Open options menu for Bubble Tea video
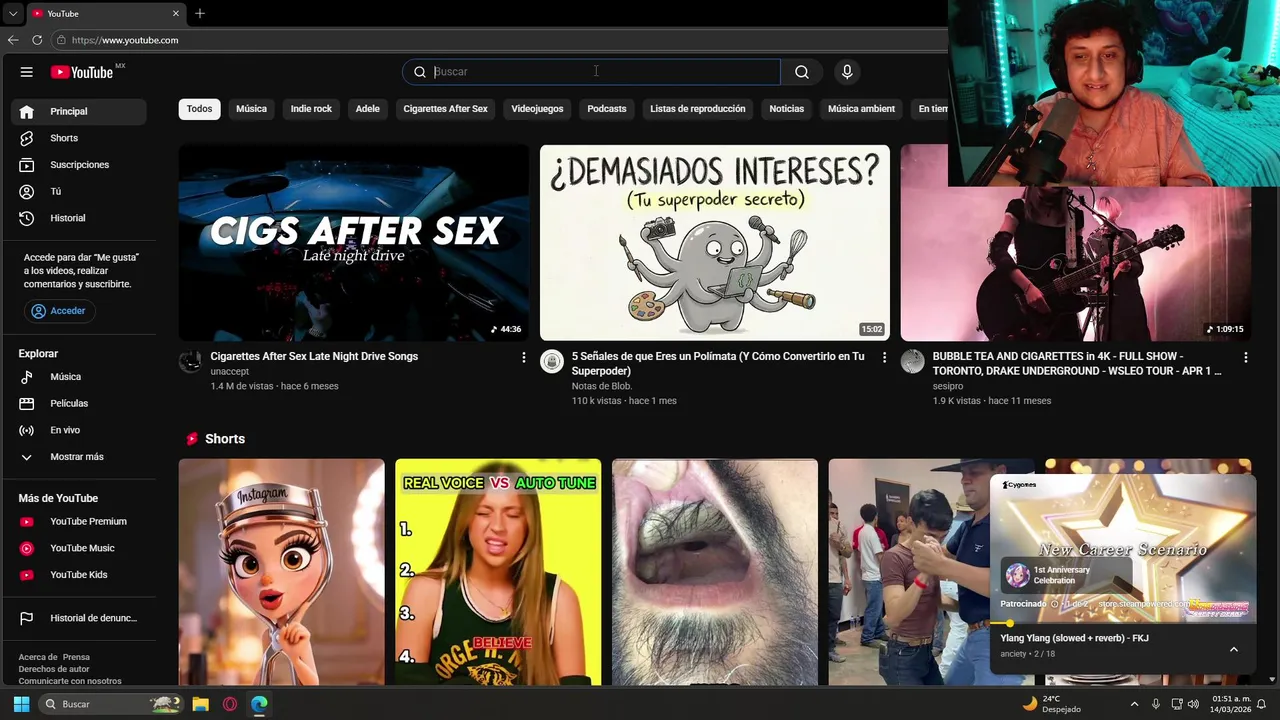Viewport: 1280px width, 720px height. [1245, 357]
